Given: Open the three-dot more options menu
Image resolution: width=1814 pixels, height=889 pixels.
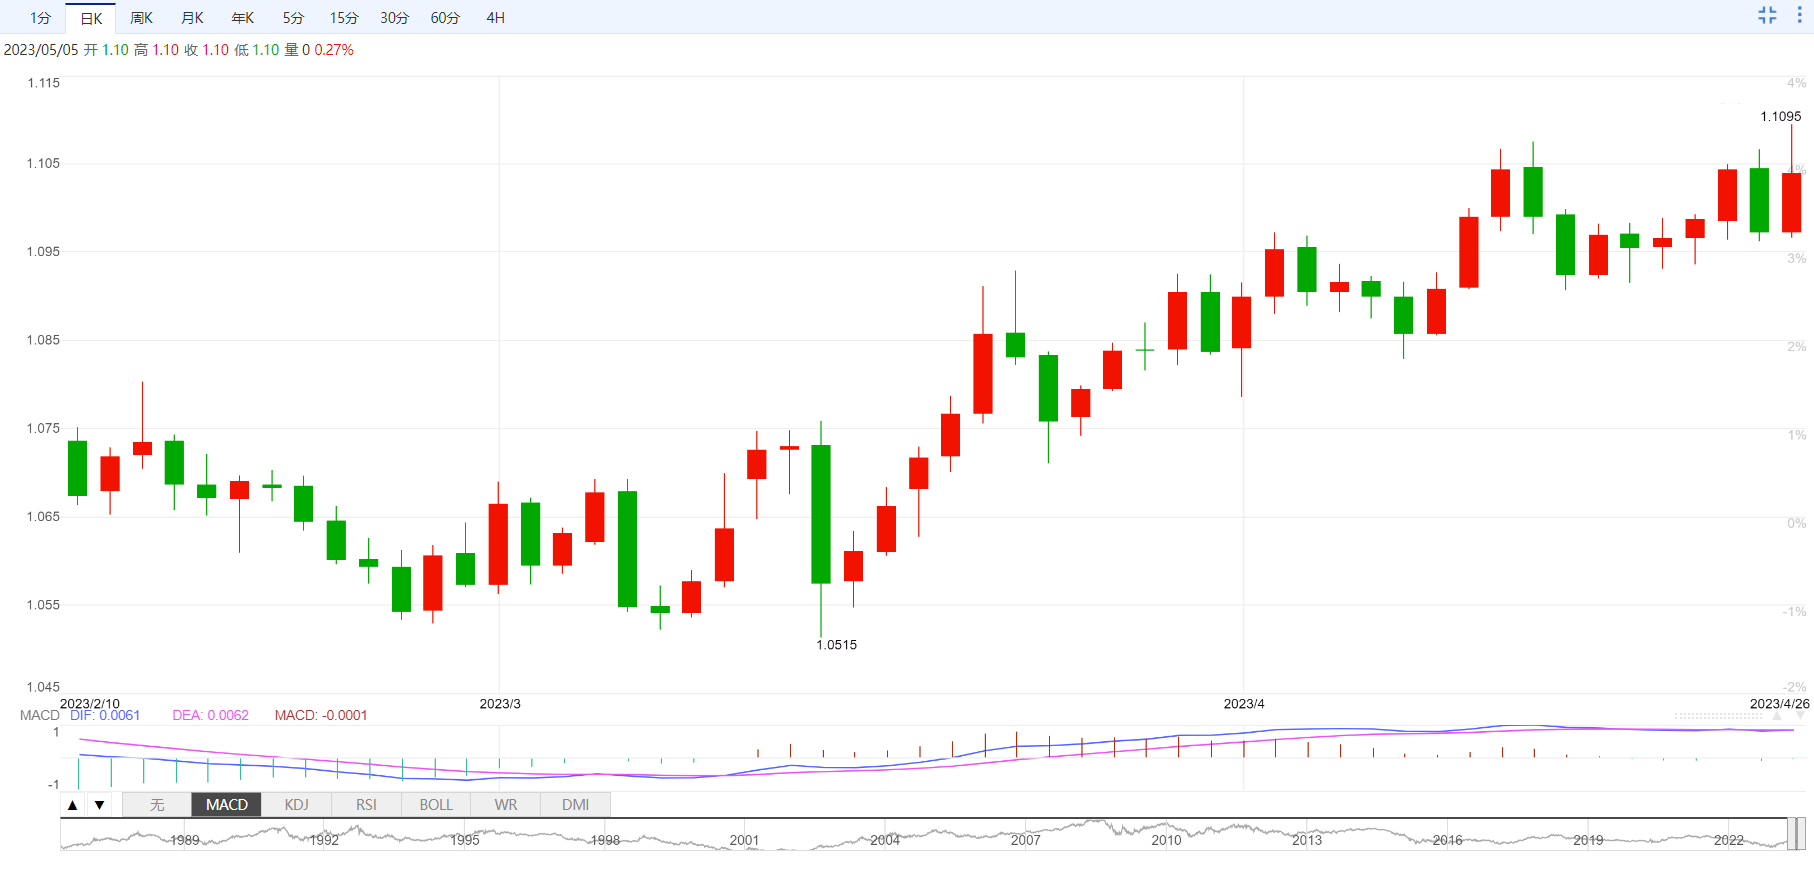Looking at the screenshot, I should click(x=1799, y=15).
